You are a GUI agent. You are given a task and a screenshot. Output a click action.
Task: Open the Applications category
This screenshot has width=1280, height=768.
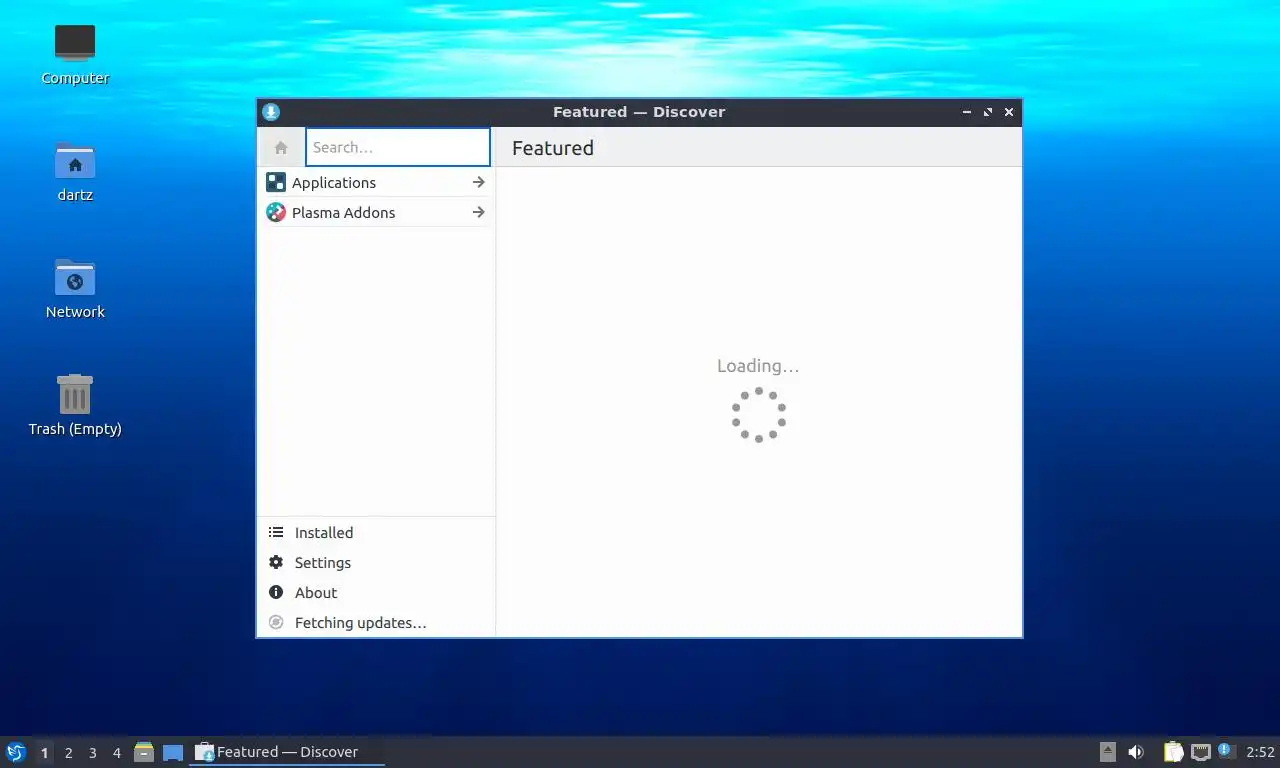pyautogui.click(x=376, y=183)
